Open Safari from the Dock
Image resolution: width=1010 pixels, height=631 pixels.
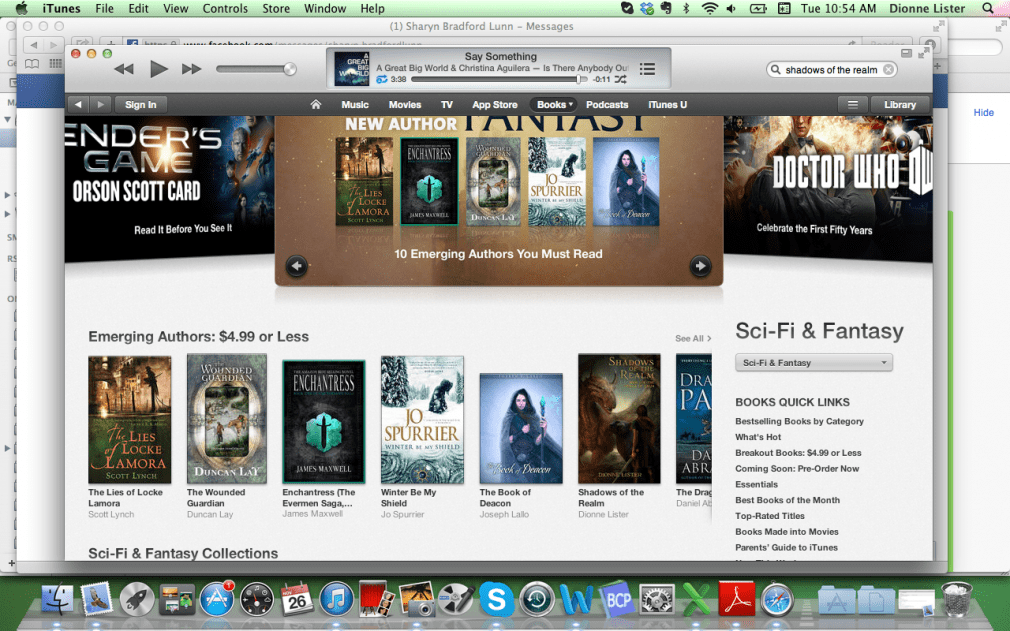tap(777, 600)
